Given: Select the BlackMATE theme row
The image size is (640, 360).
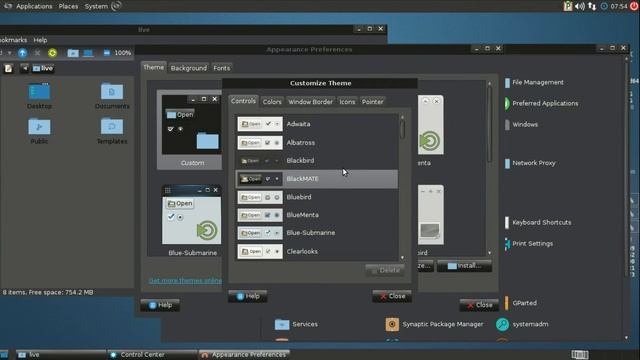Looking at the screenshot, I should tap(317, 179).
